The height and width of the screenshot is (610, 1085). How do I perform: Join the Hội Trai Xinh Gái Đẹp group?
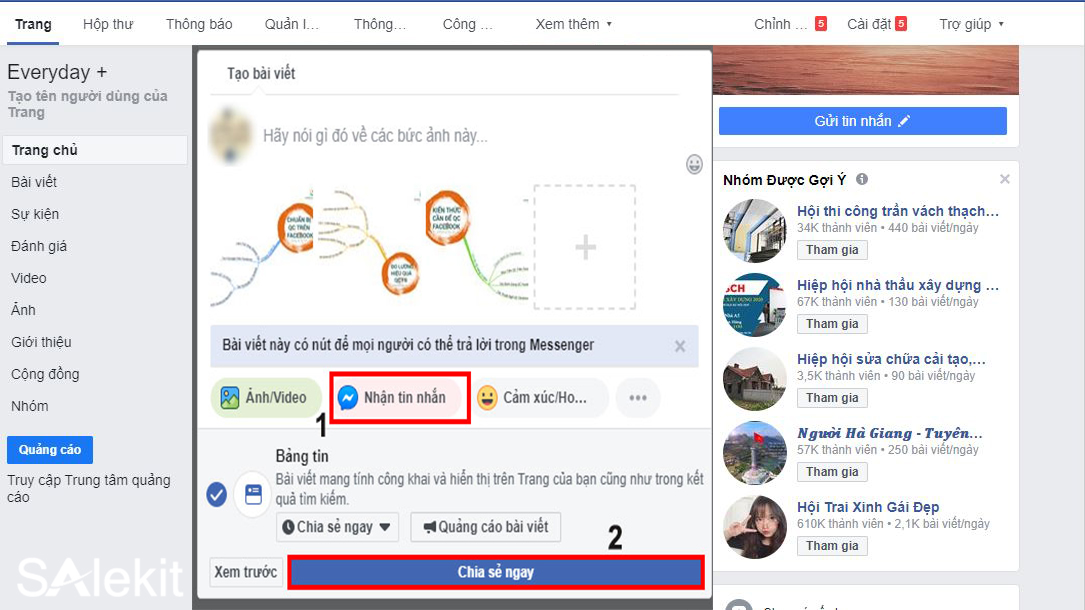coord(831,545)
